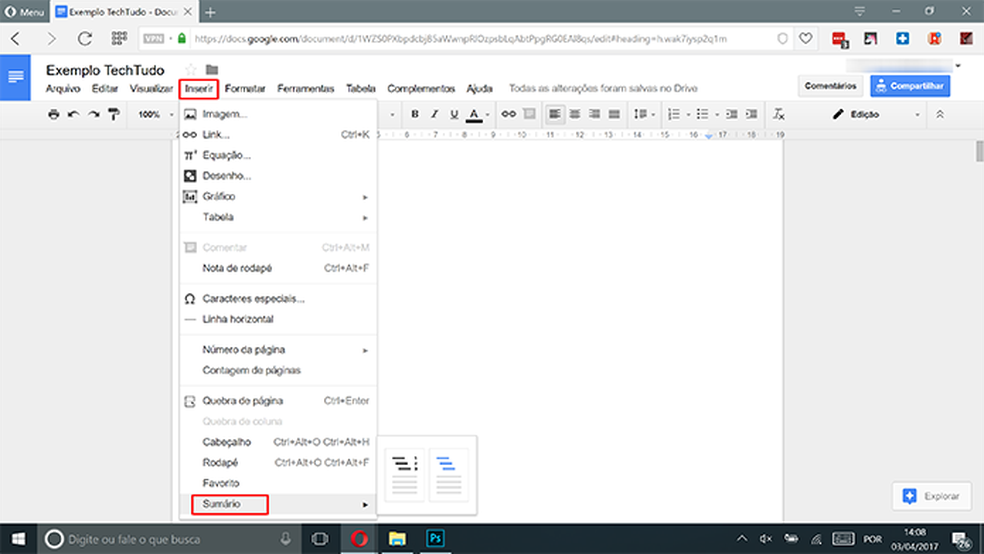Click the bulleted list icon
Image resolution: width=984 pixels, height=554 pixels.
[702, 114]
